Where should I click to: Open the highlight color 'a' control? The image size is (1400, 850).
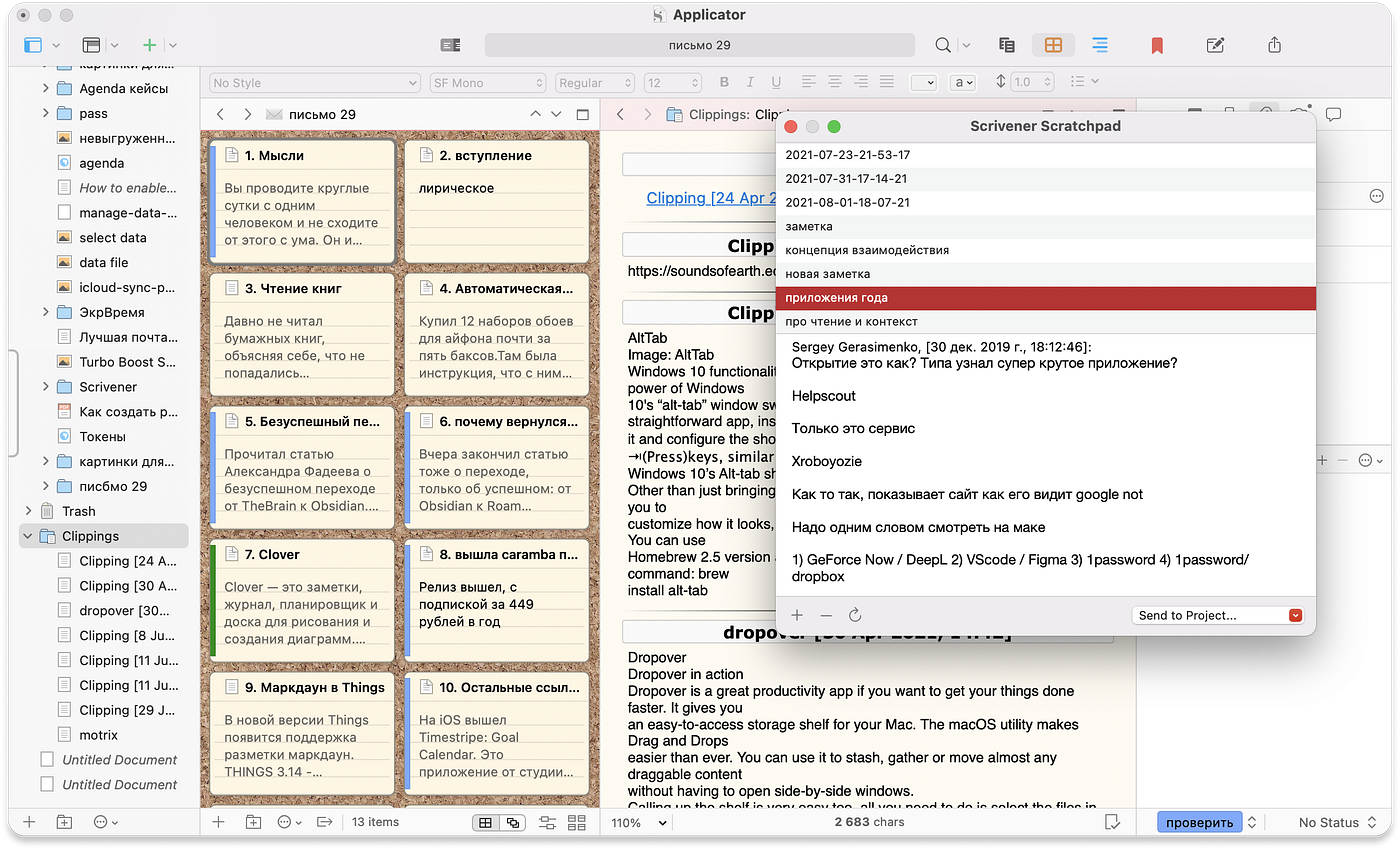click(964, 83)
